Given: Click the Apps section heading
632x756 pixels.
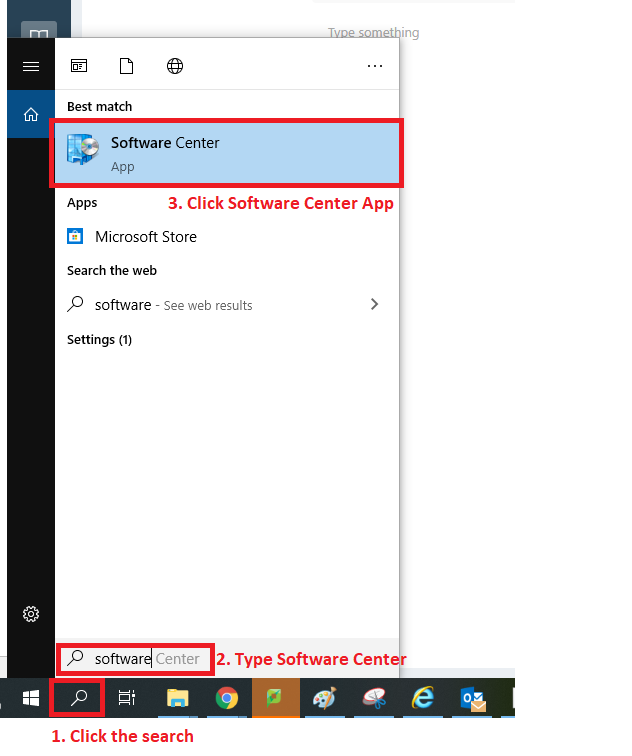Looking at the screenshot, I should coord(82,203).
